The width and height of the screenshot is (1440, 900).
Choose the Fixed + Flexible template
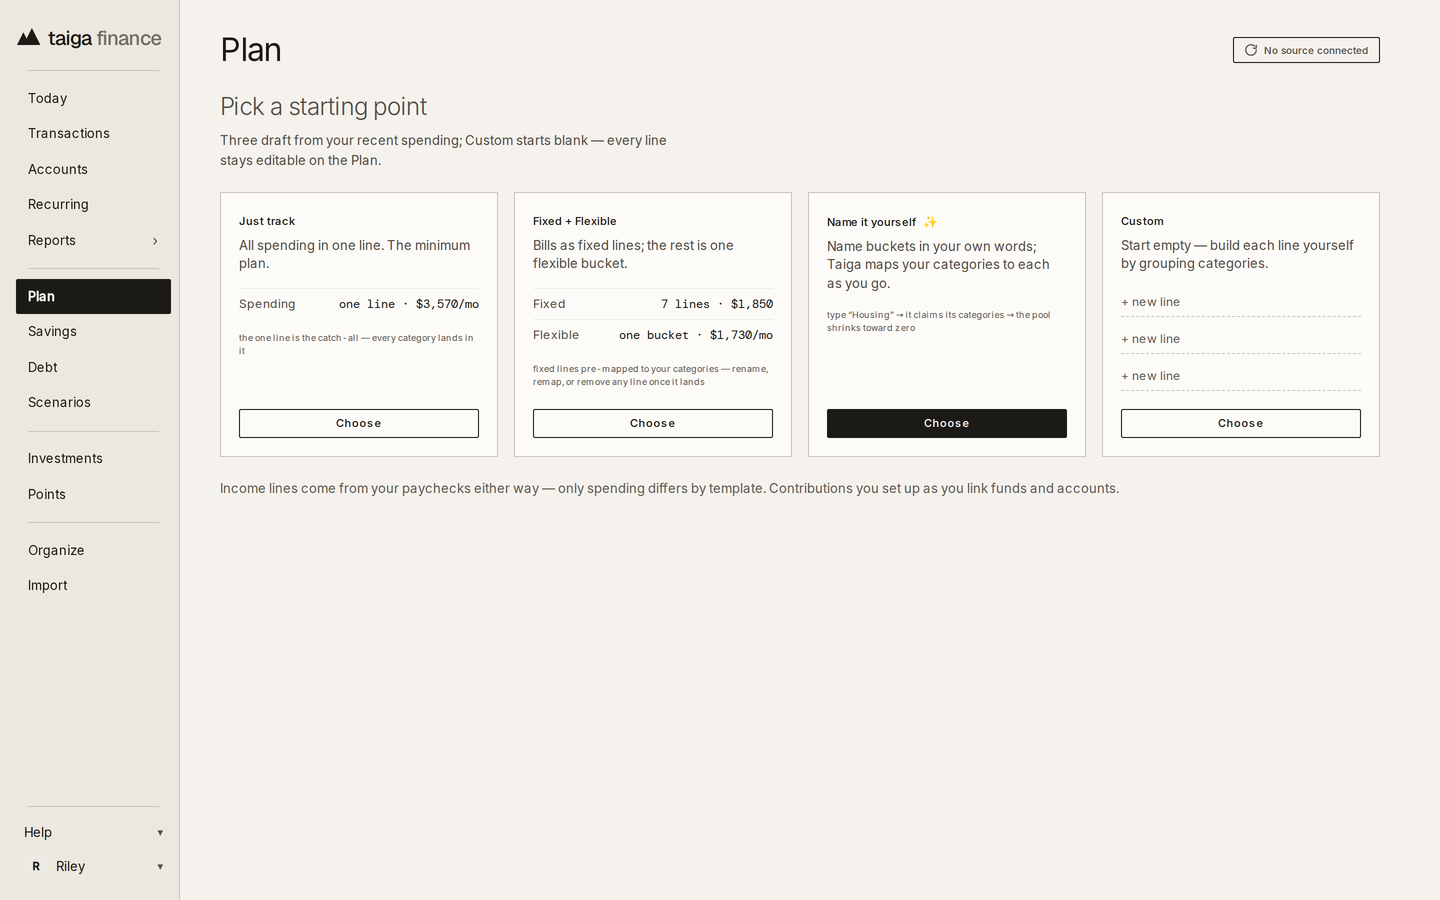(653, 423)
